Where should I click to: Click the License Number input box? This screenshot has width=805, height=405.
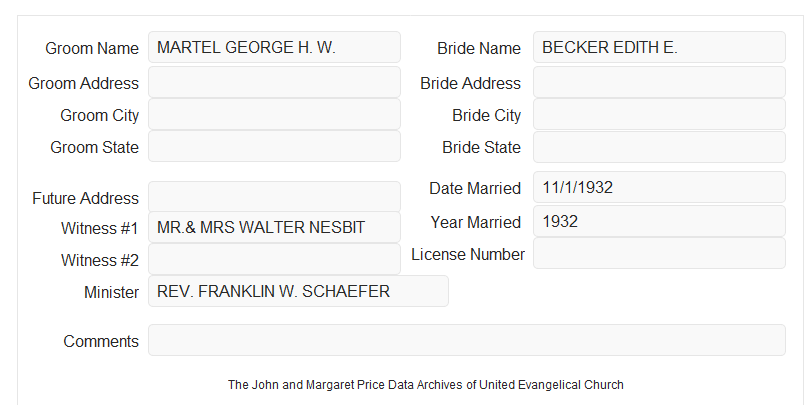click(659, 253)
